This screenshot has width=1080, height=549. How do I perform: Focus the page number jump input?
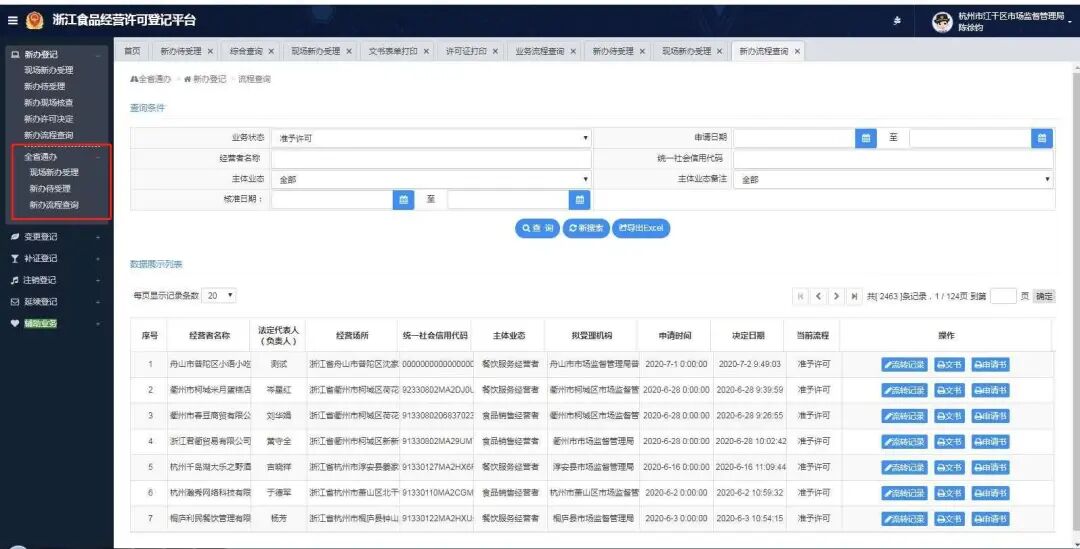coord(1003,296)
